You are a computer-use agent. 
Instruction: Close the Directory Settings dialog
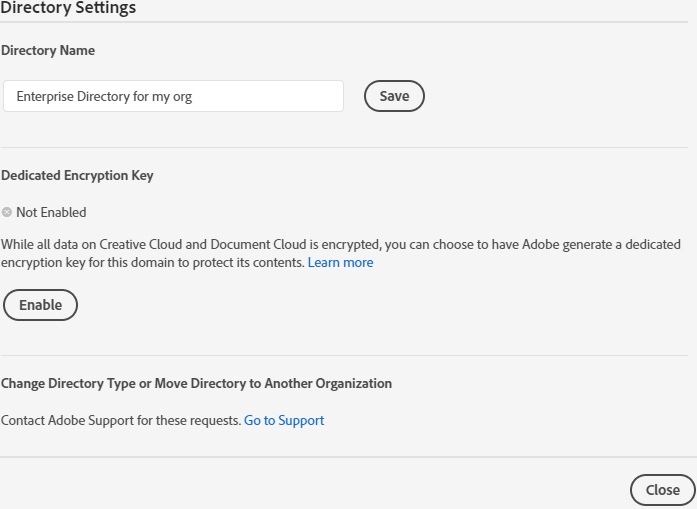click(663, 490)
